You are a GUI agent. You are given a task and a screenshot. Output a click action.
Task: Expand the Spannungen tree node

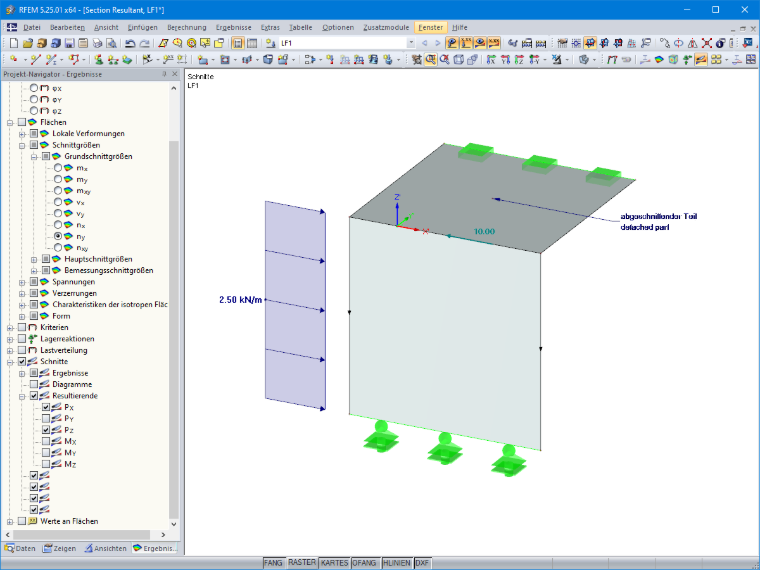click(x=22, y=282)
